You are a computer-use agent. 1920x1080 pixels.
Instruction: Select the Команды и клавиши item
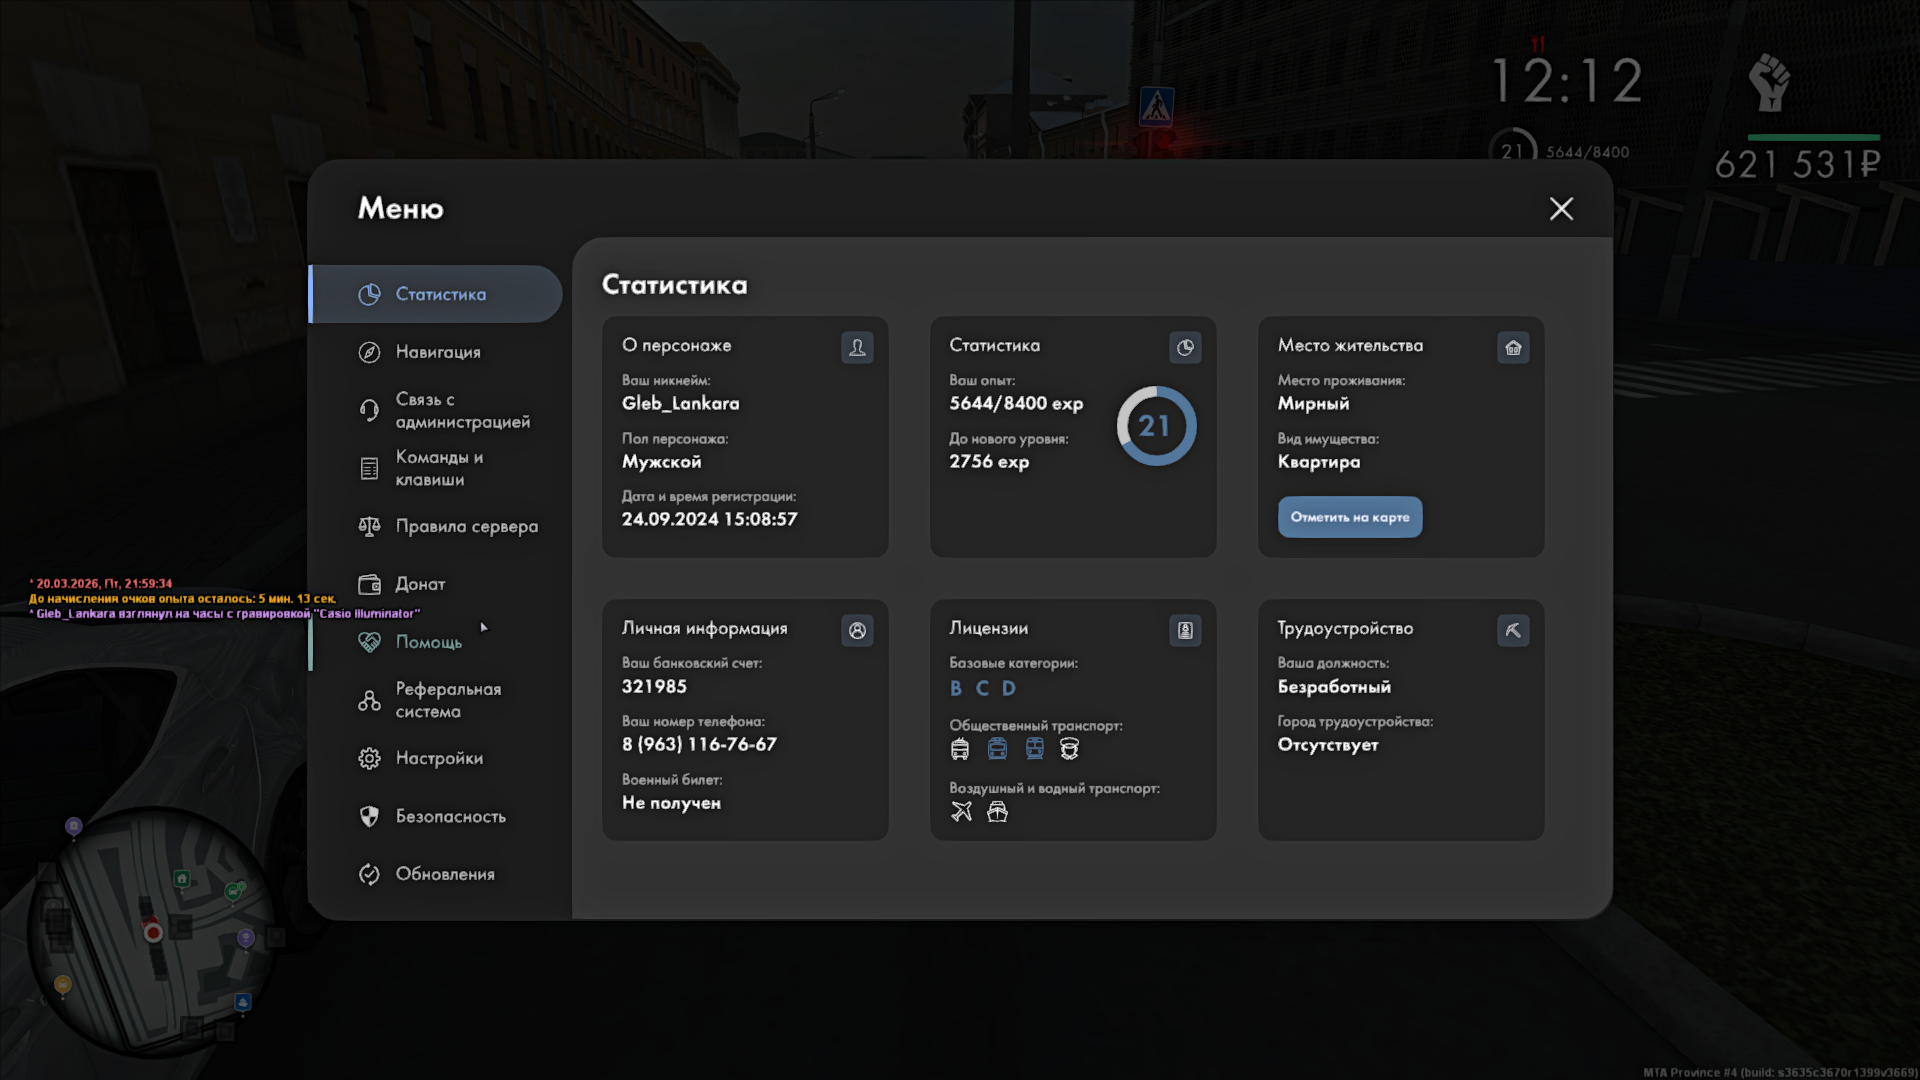coord(439,468)
